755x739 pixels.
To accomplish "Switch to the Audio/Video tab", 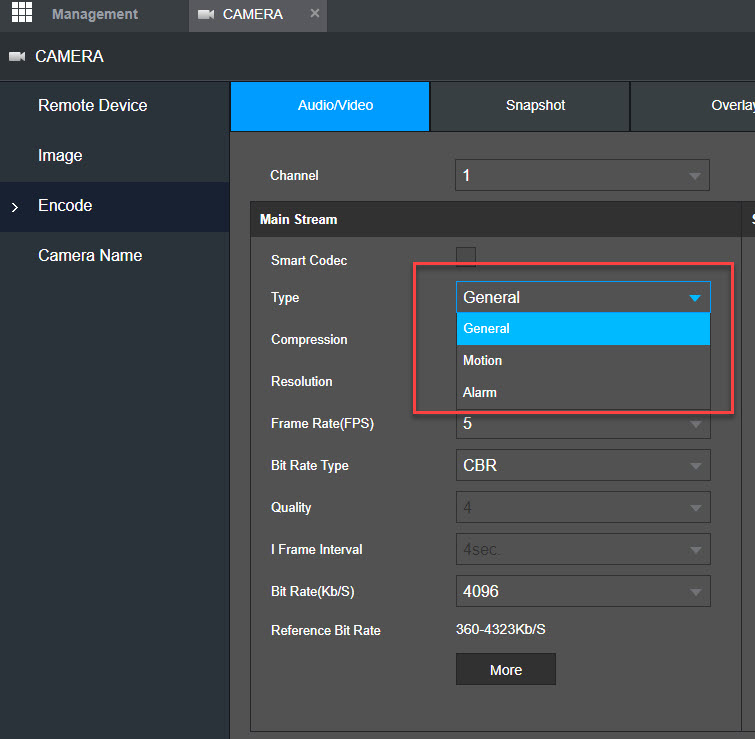I will coord(330,106).
